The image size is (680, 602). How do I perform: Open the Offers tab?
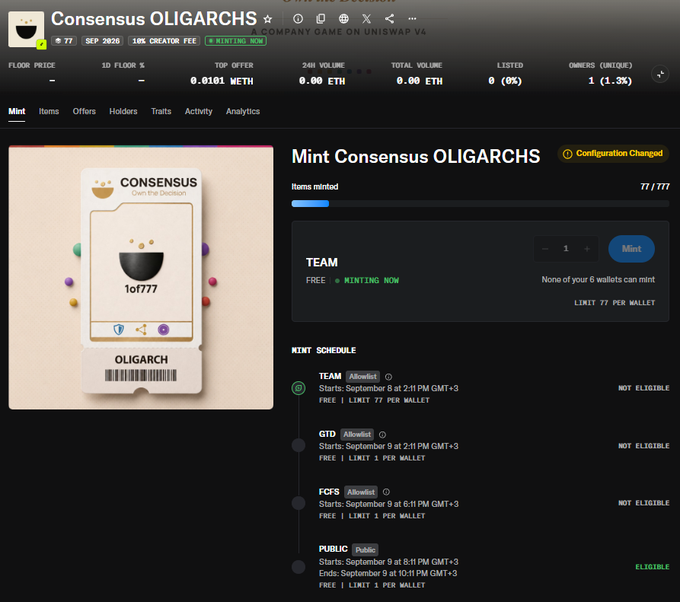pyautogui.click(x=84, y=111)
